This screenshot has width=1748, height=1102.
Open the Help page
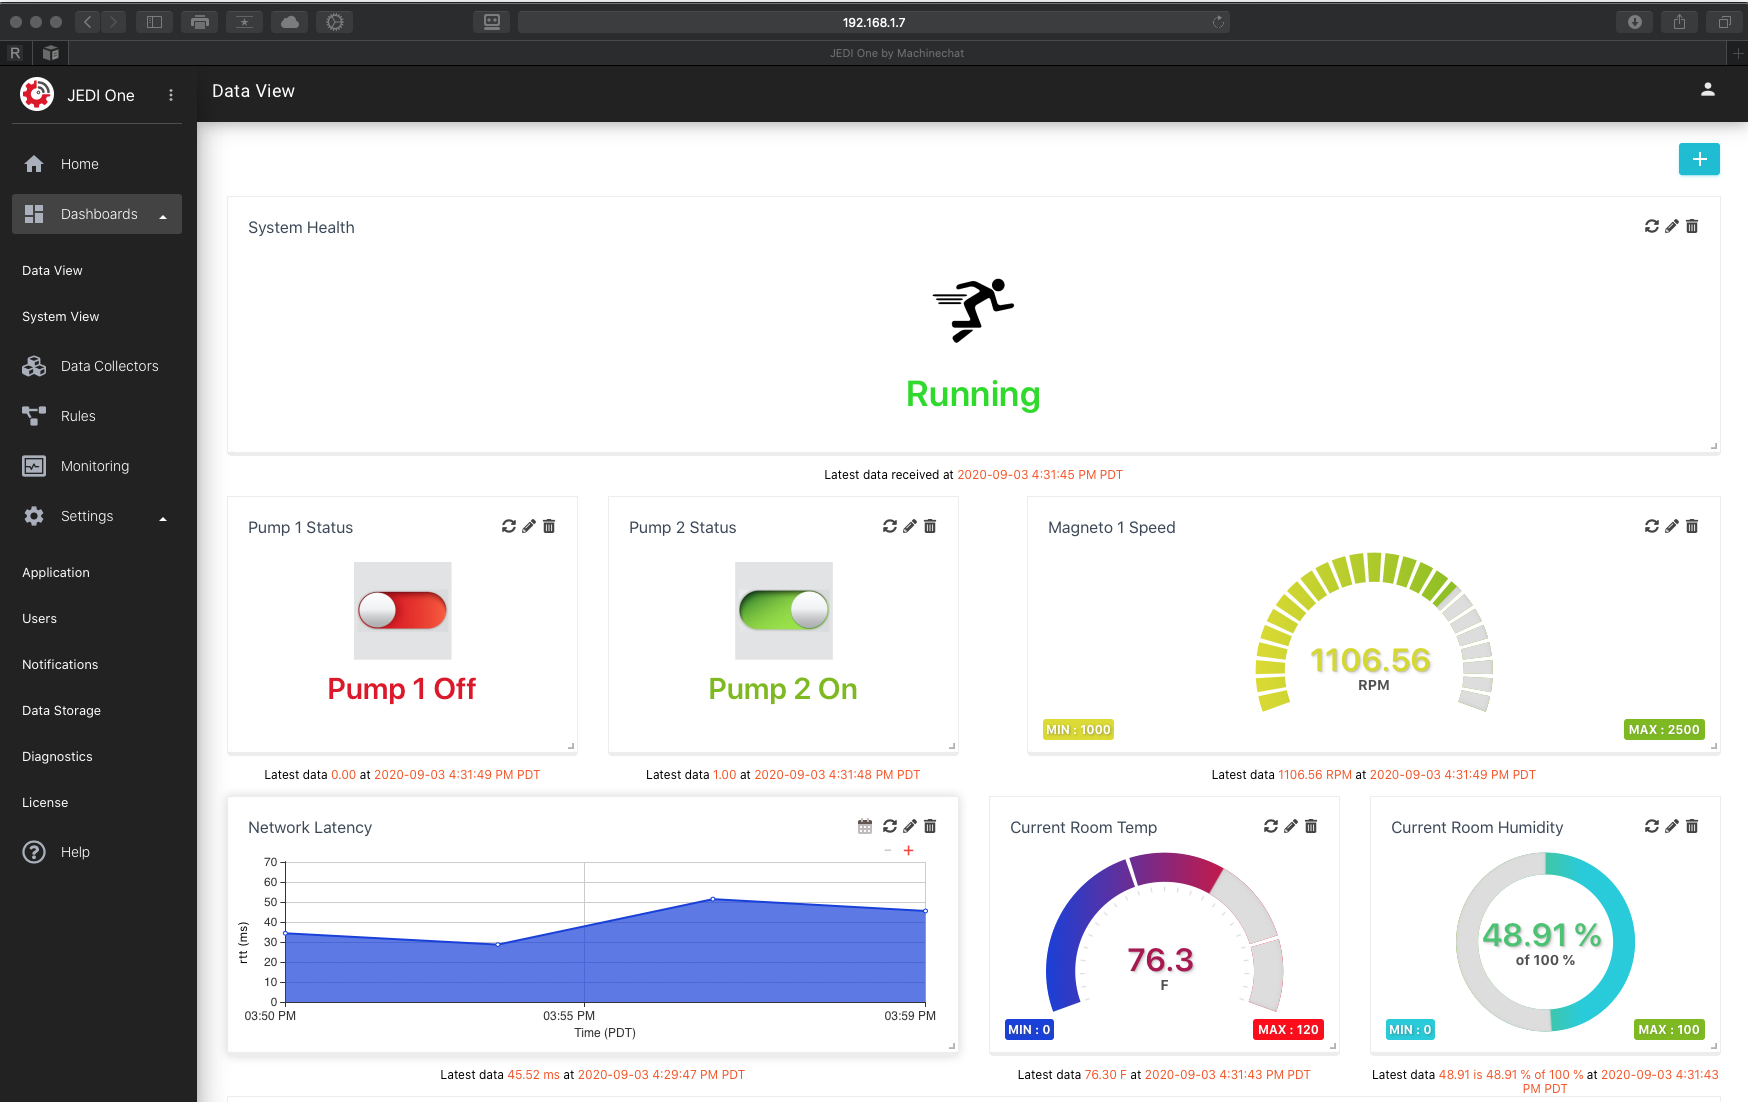click(x=97, y=852)
